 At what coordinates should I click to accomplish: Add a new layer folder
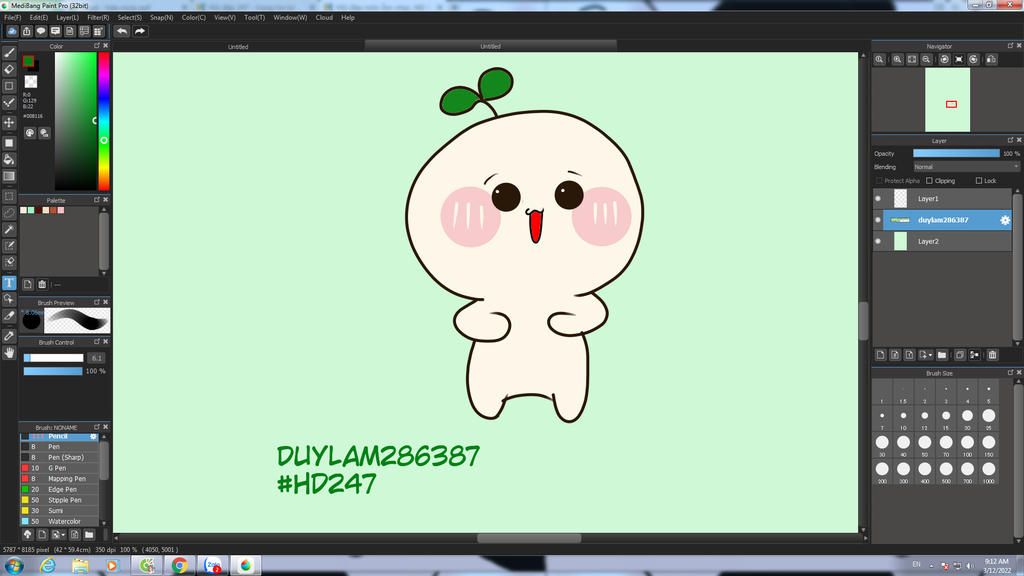(942, 355)
